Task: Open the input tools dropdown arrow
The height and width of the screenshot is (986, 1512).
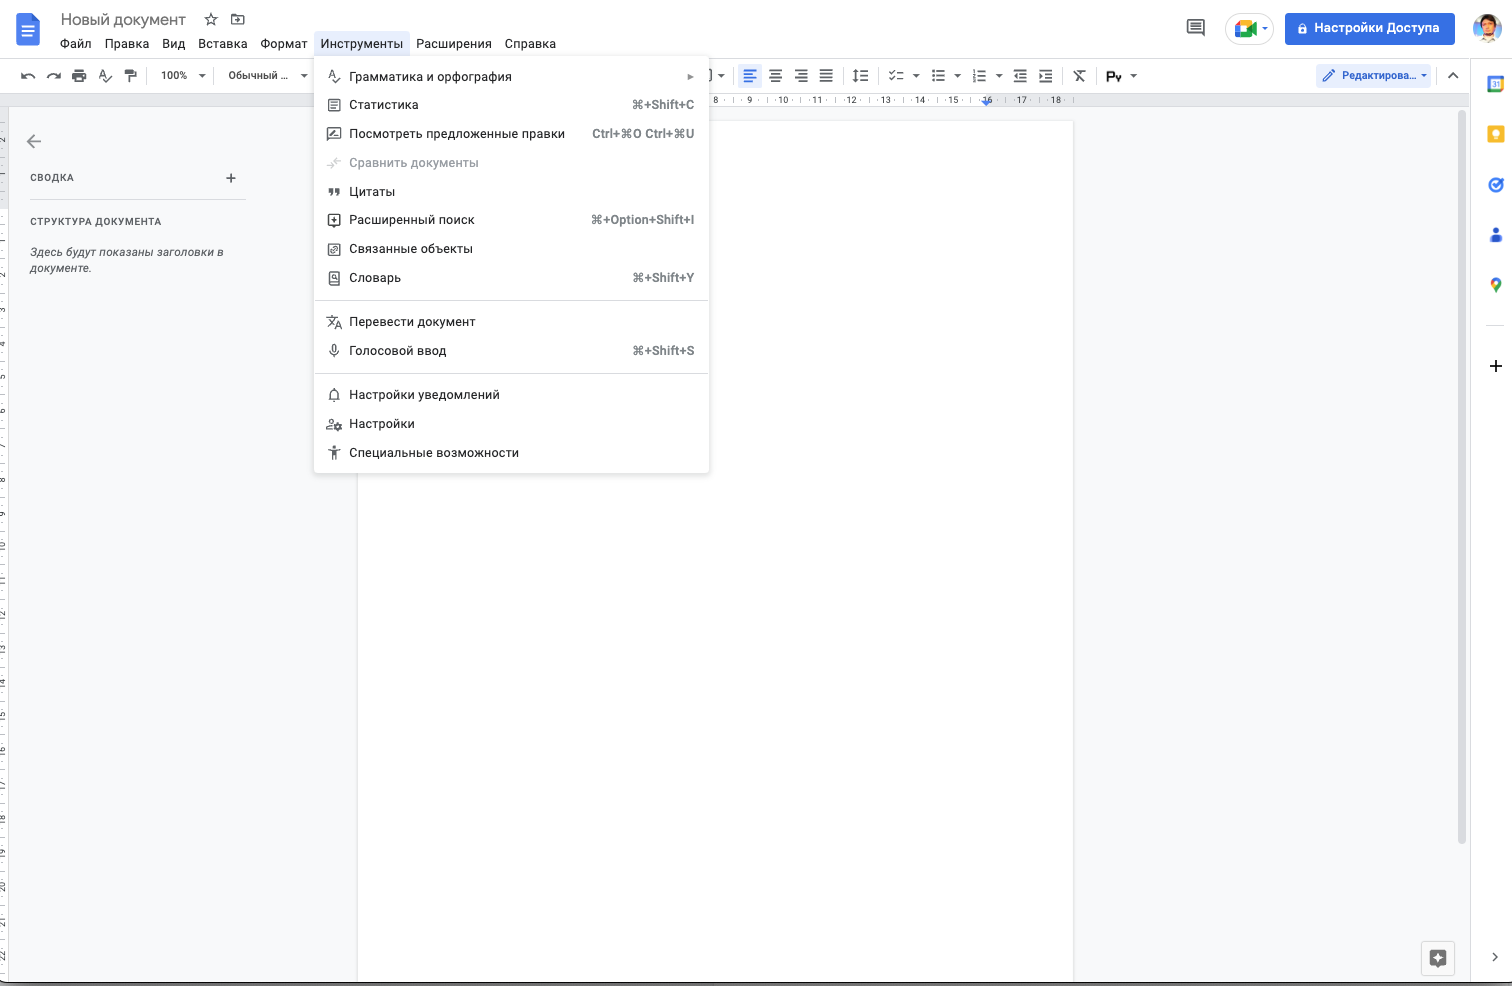Action: coord(1133,76)
